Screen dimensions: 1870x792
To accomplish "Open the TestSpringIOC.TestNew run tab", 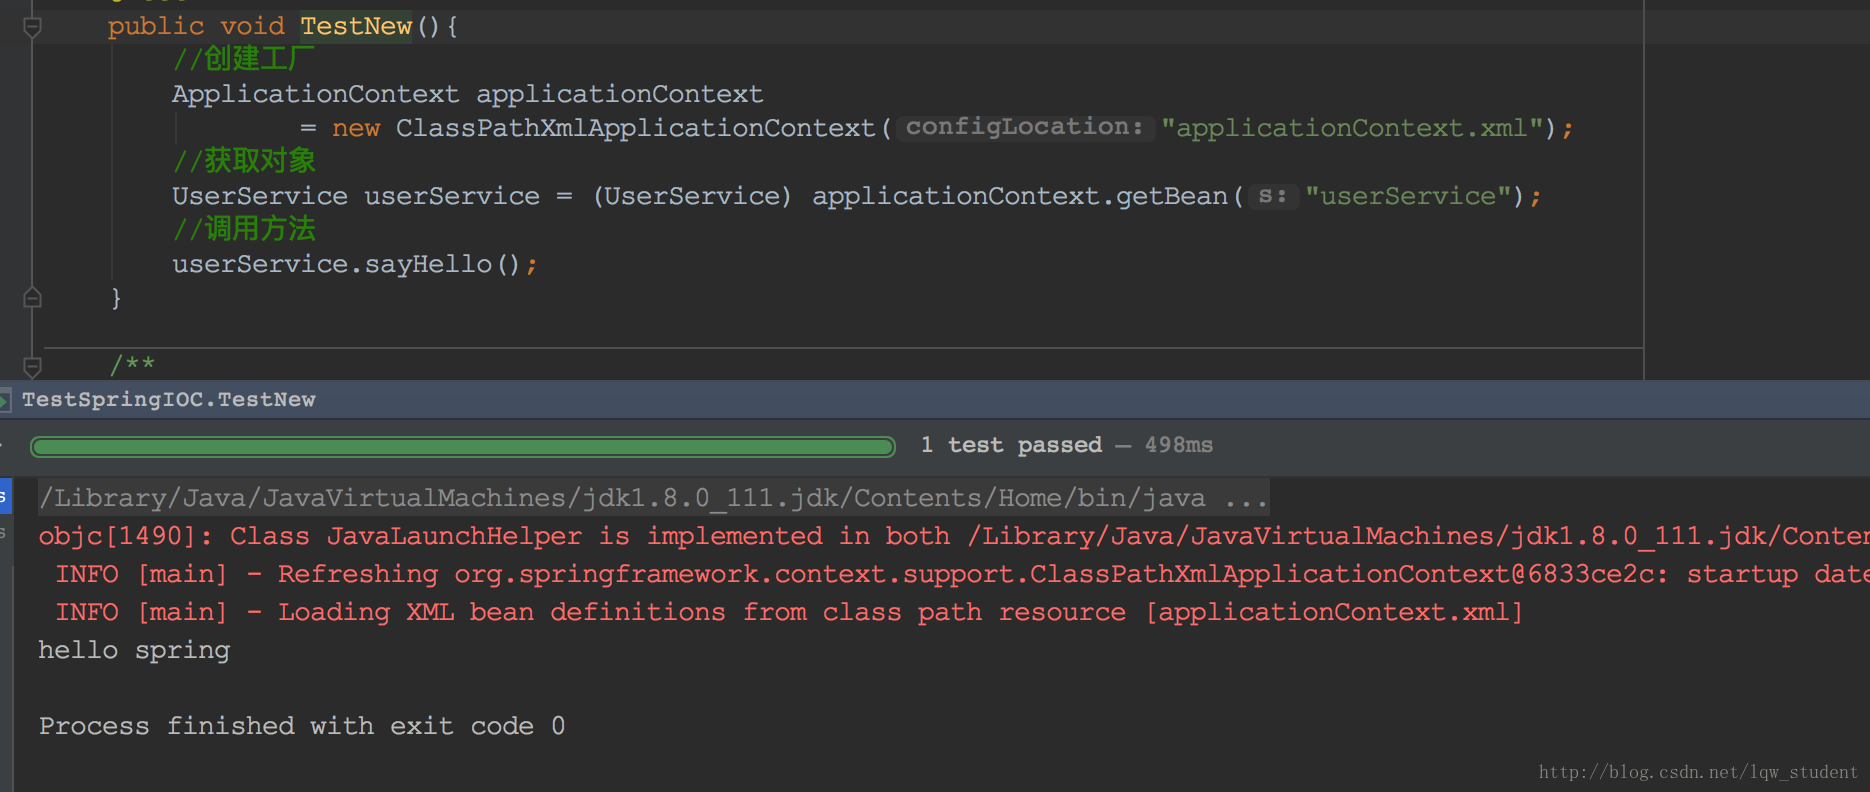I will click(x=168, y=400).
